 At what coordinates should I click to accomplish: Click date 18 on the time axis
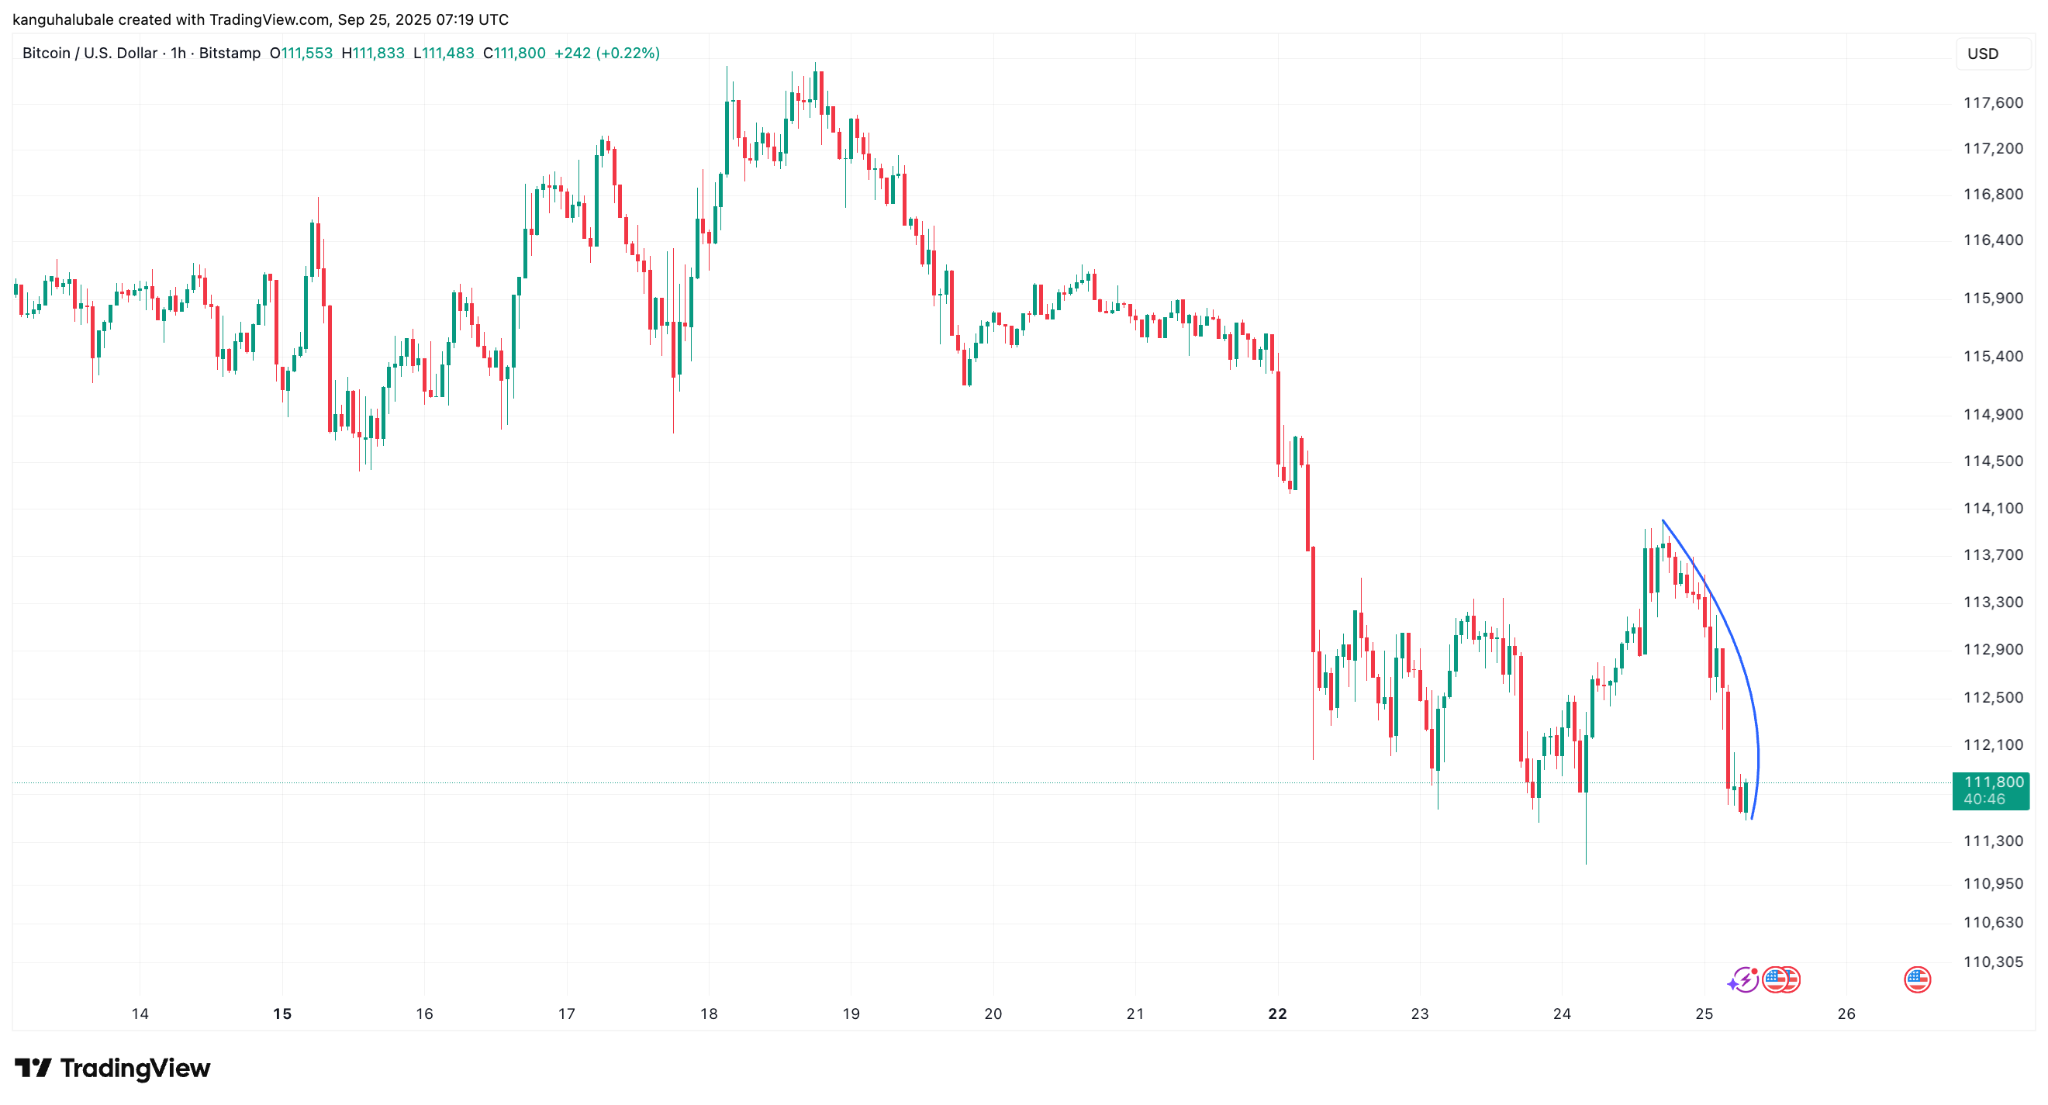(709, 1014)
